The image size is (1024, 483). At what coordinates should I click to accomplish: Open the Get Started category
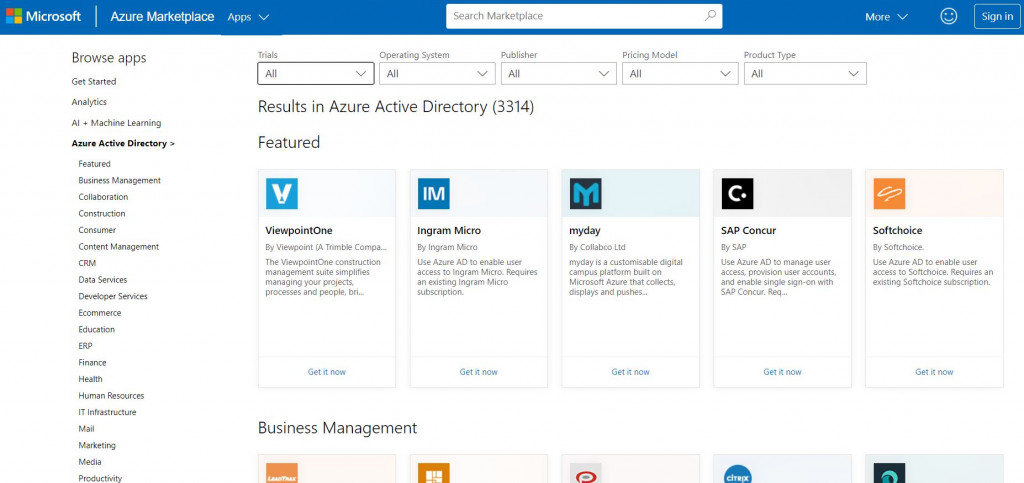point(94,82)
